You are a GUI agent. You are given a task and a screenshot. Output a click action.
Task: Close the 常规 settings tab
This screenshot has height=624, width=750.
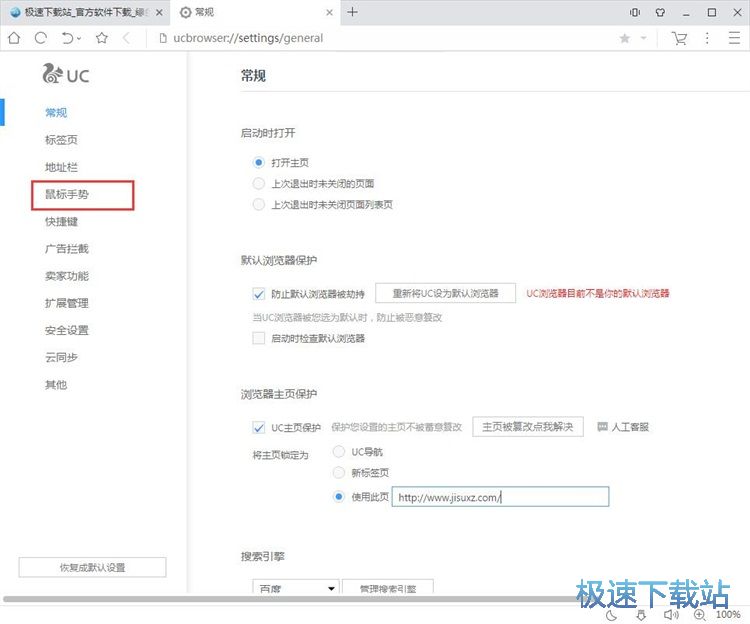click(x=330, y=12)
